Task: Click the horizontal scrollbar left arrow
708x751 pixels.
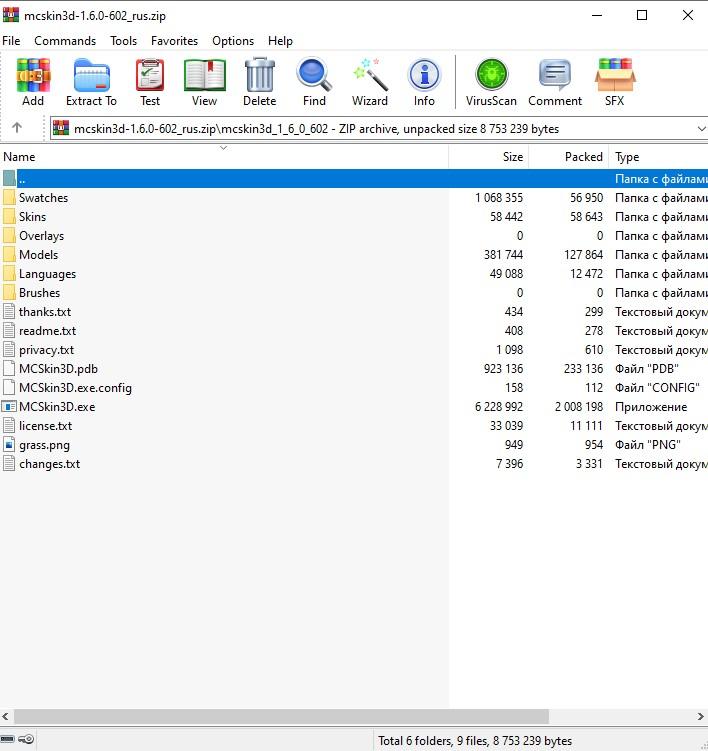Action: coord(6,717)
